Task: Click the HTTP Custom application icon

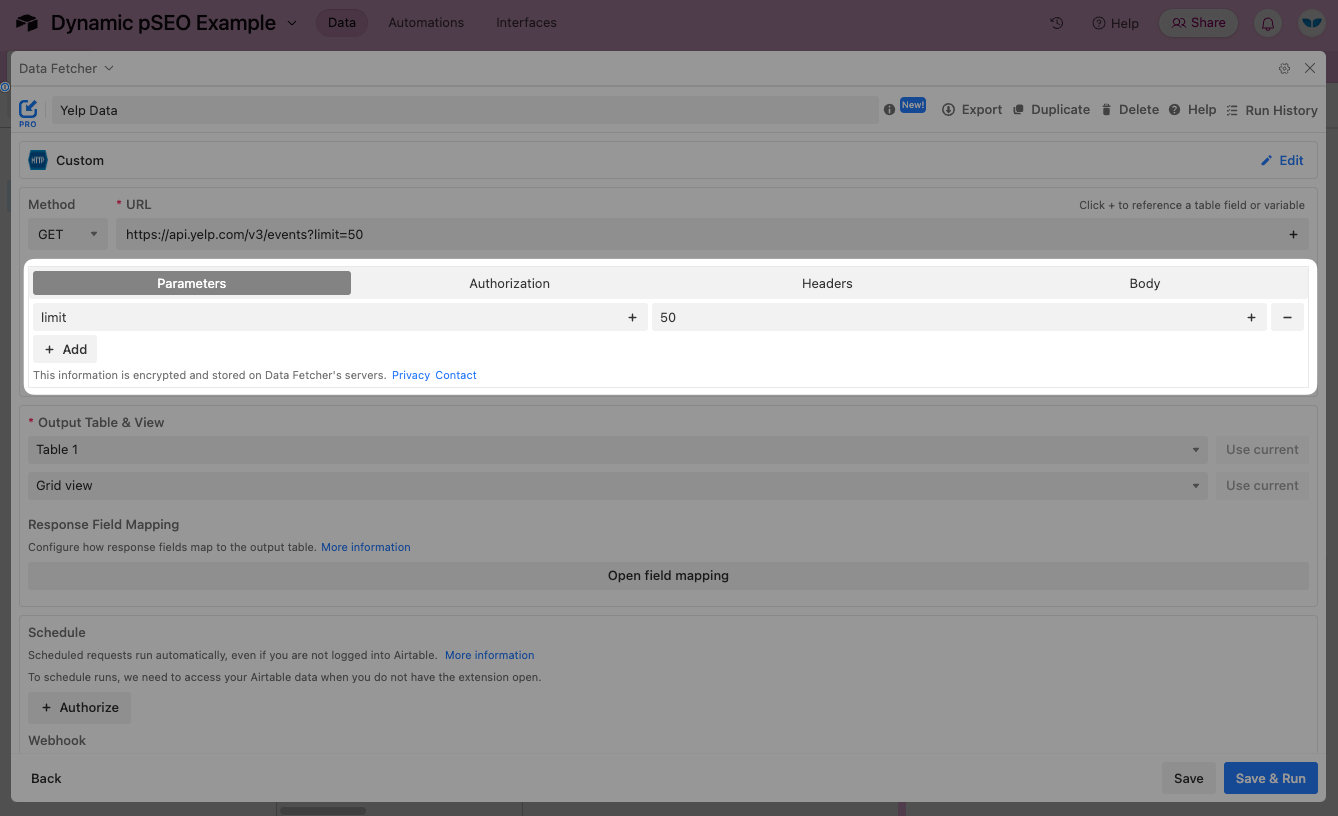Action: click(x=38, y=160)
